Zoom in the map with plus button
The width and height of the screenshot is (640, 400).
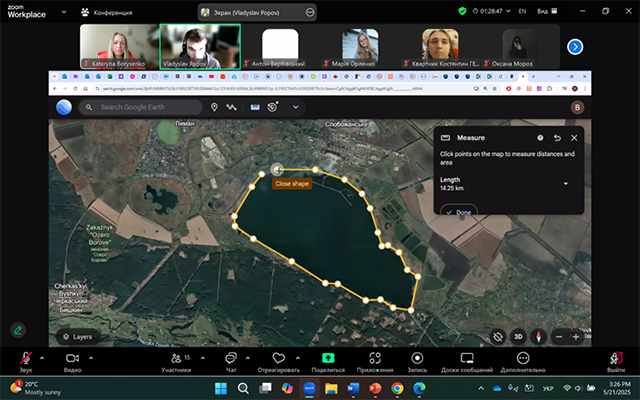click(576, 337)
